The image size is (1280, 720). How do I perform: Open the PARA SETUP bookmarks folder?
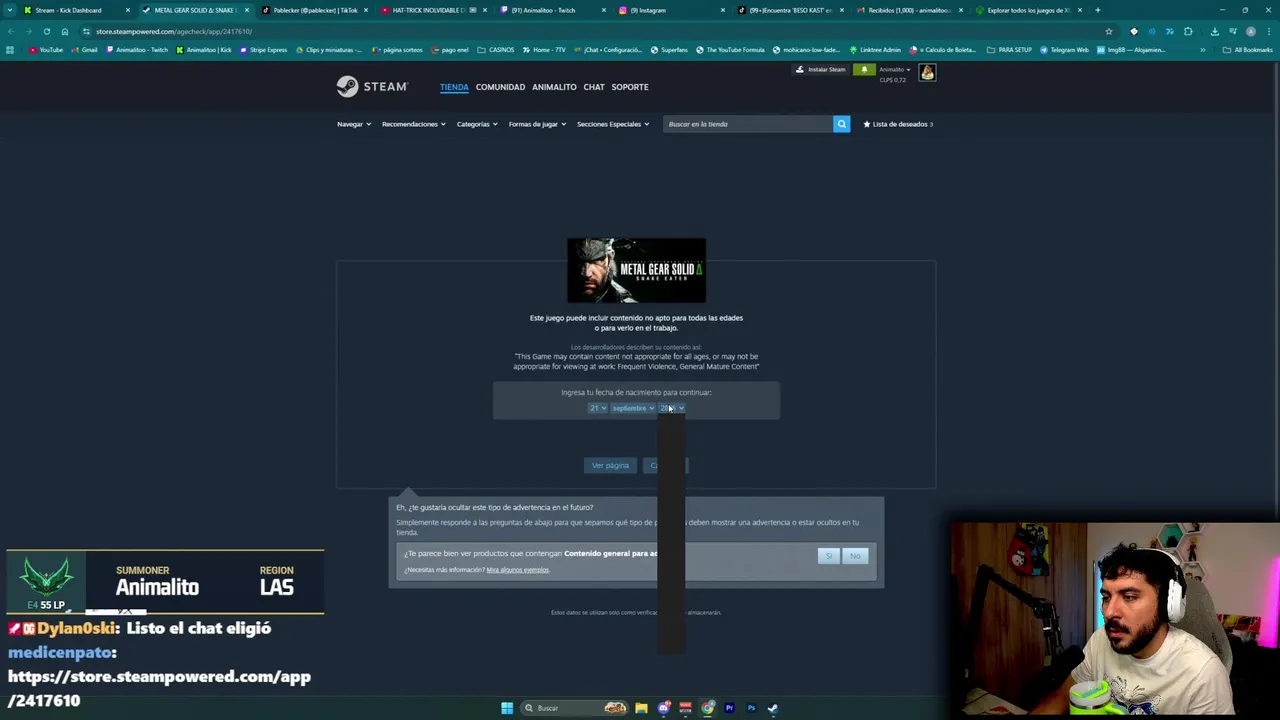pyautogui.click(x=1010, y=50)
